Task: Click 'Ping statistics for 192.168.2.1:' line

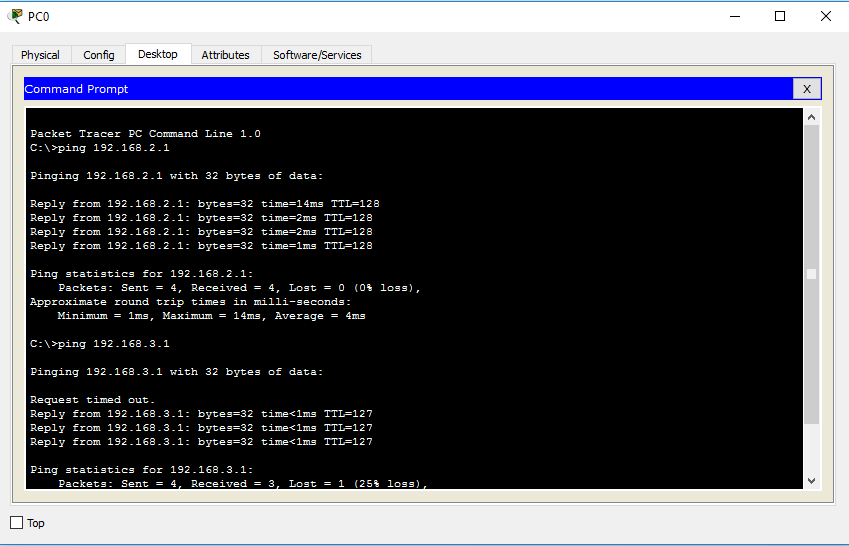Action: (142, 274)
